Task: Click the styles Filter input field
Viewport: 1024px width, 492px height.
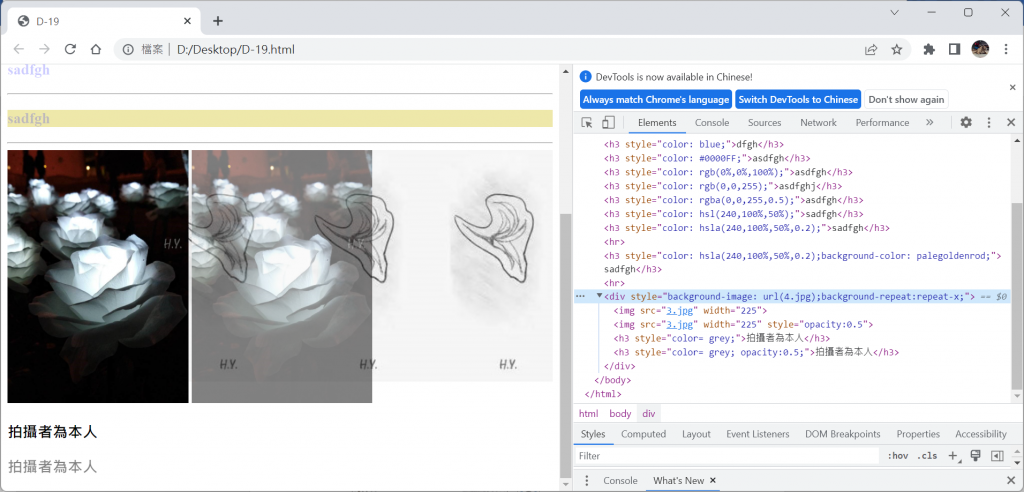Action: tap(728, 455)
